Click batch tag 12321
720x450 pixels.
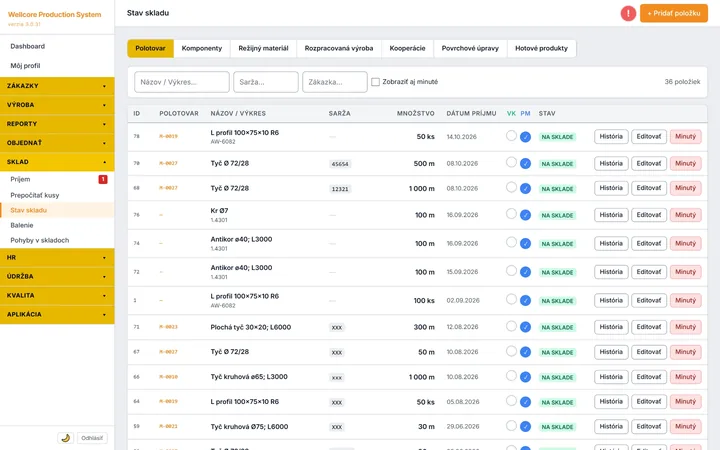(340, 189)
